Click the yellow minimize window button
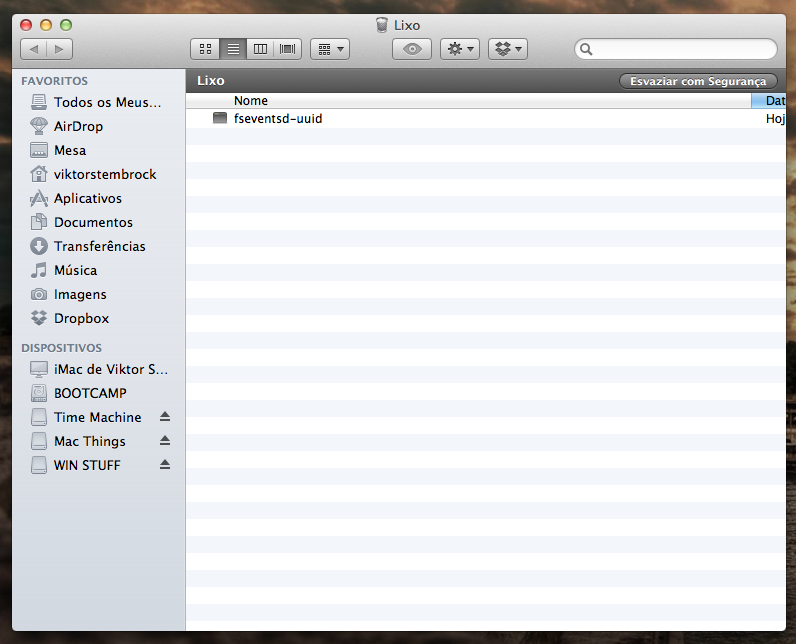 pyautogui.click(x=46, y=25)
